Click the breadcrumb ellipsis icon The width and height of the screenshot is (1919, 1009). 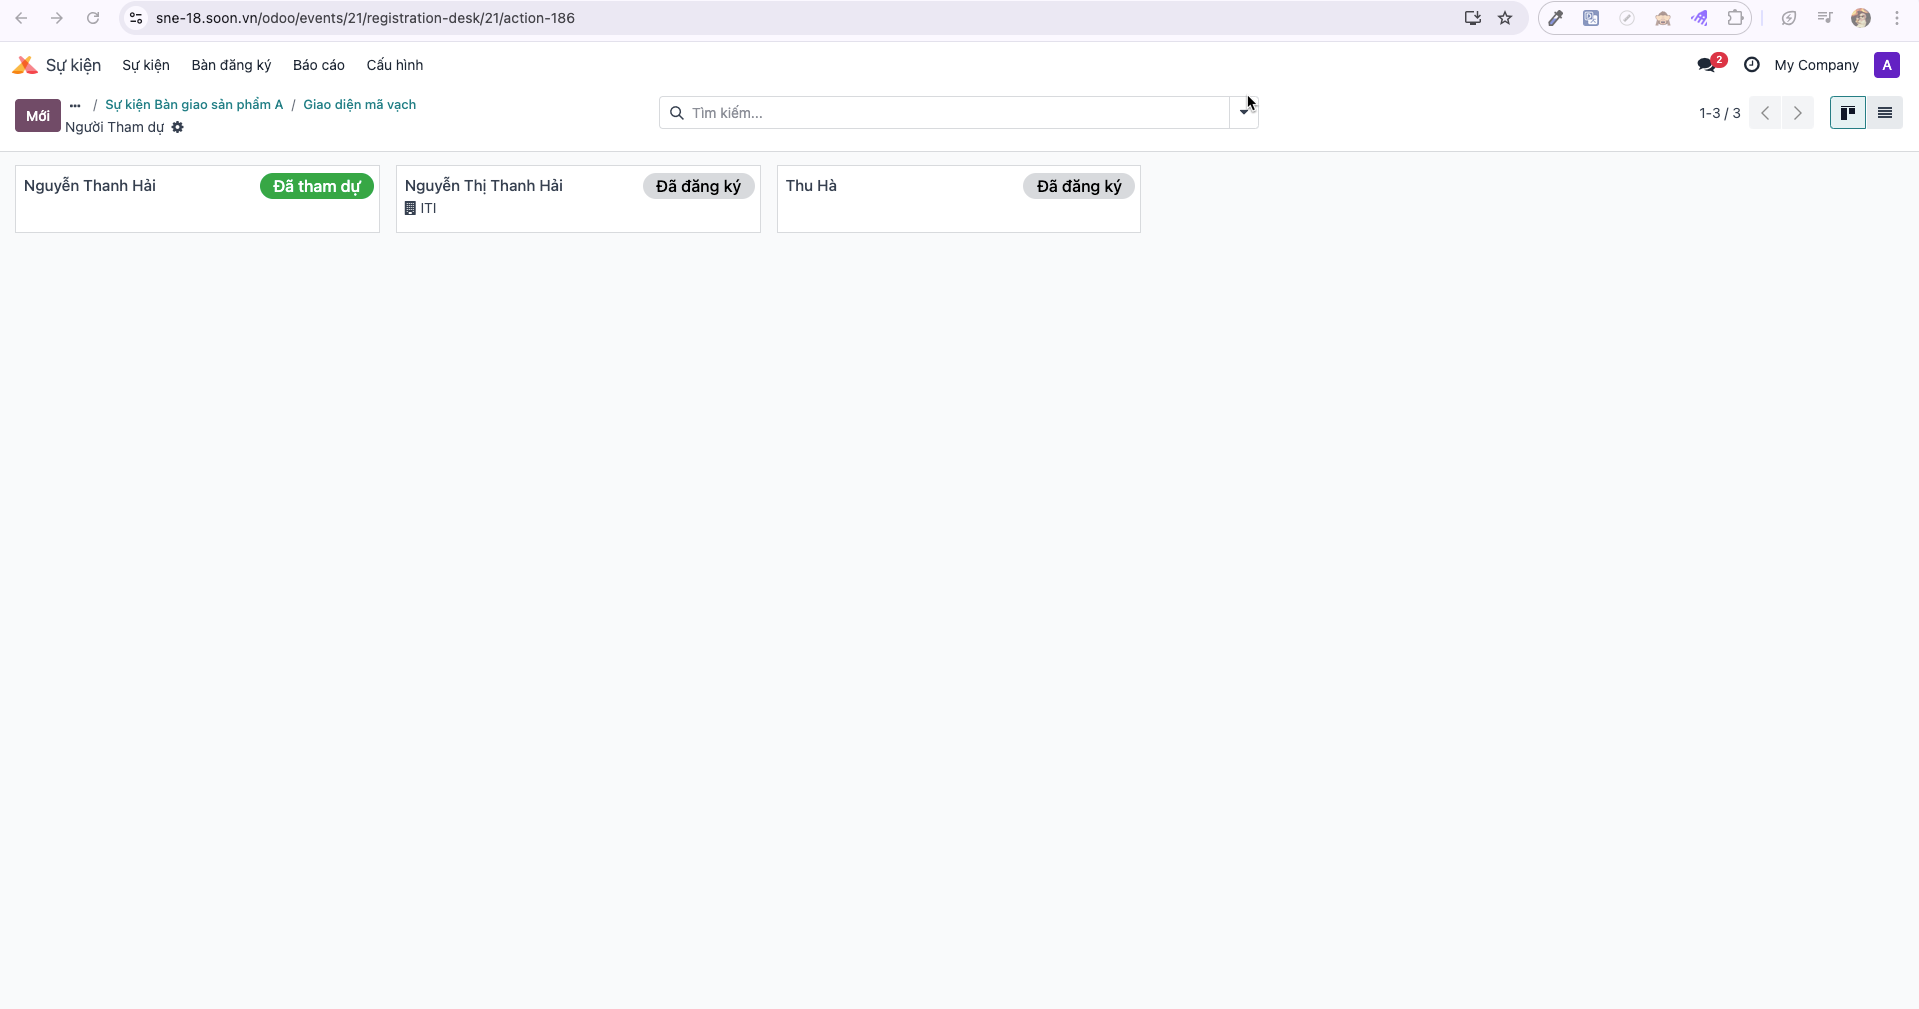tap(75, 105)
